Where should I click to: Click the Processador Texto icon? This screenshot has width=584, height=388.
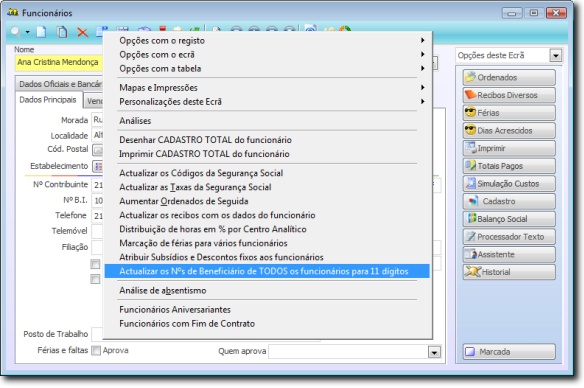pyautogui.click(x=471, y=236)
